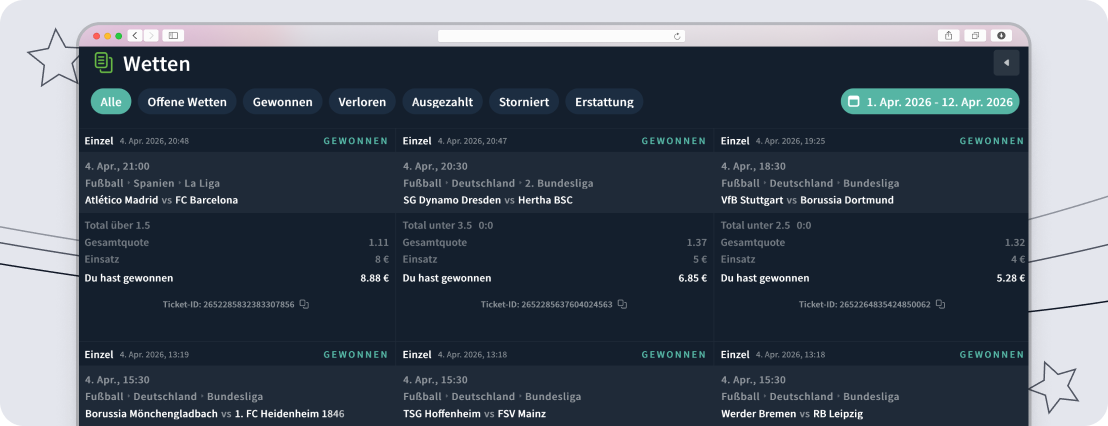Click the browser address bar

(x=561, y=36)
